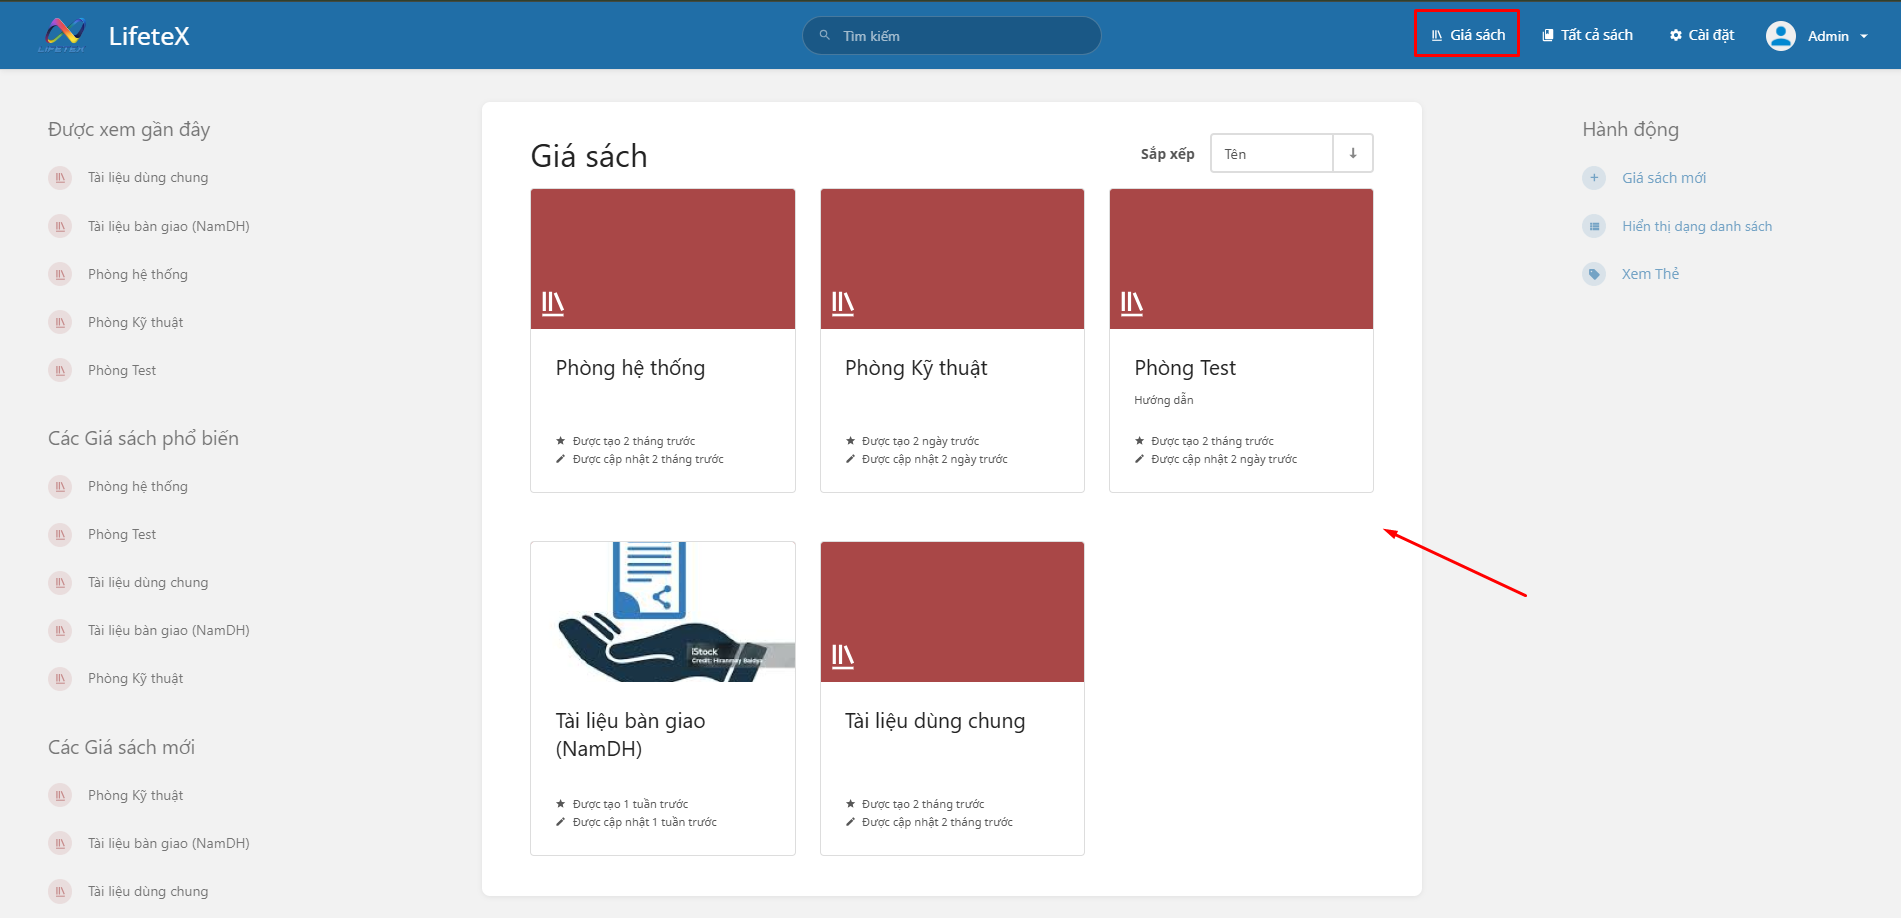Click the Tìm kiếm search field

951,36
